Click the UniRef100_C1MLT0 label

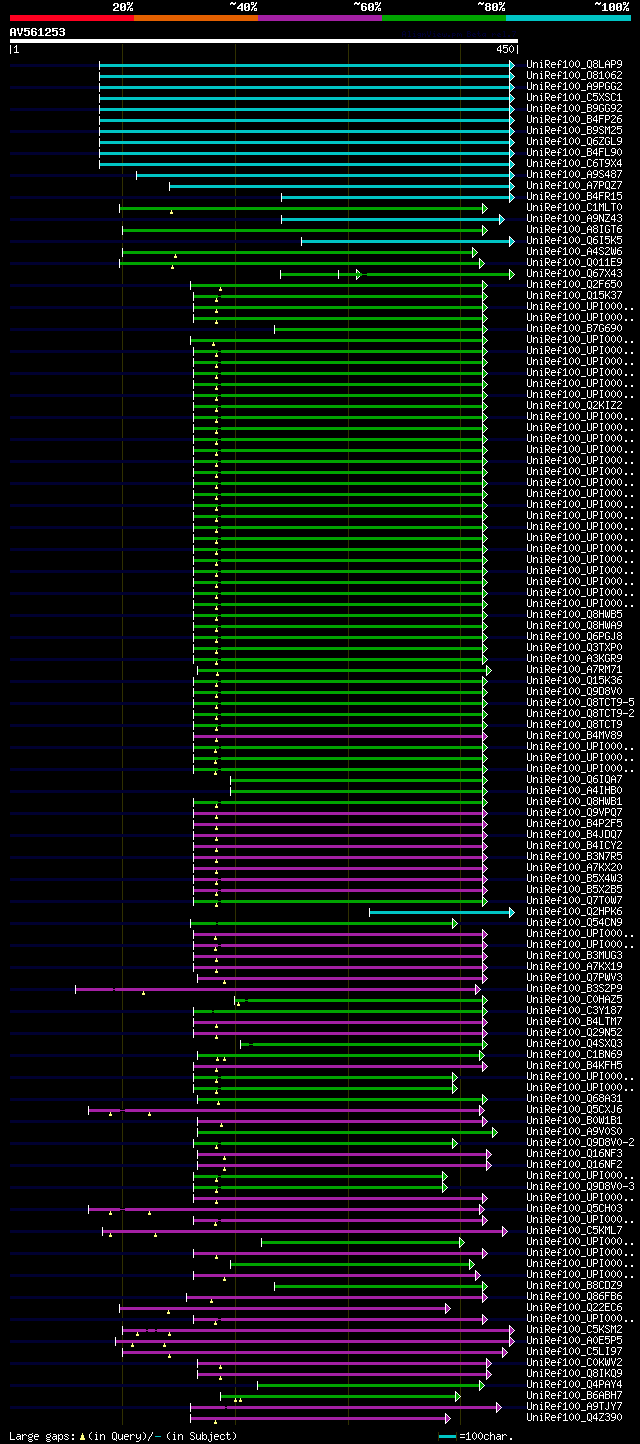(574, 208)
